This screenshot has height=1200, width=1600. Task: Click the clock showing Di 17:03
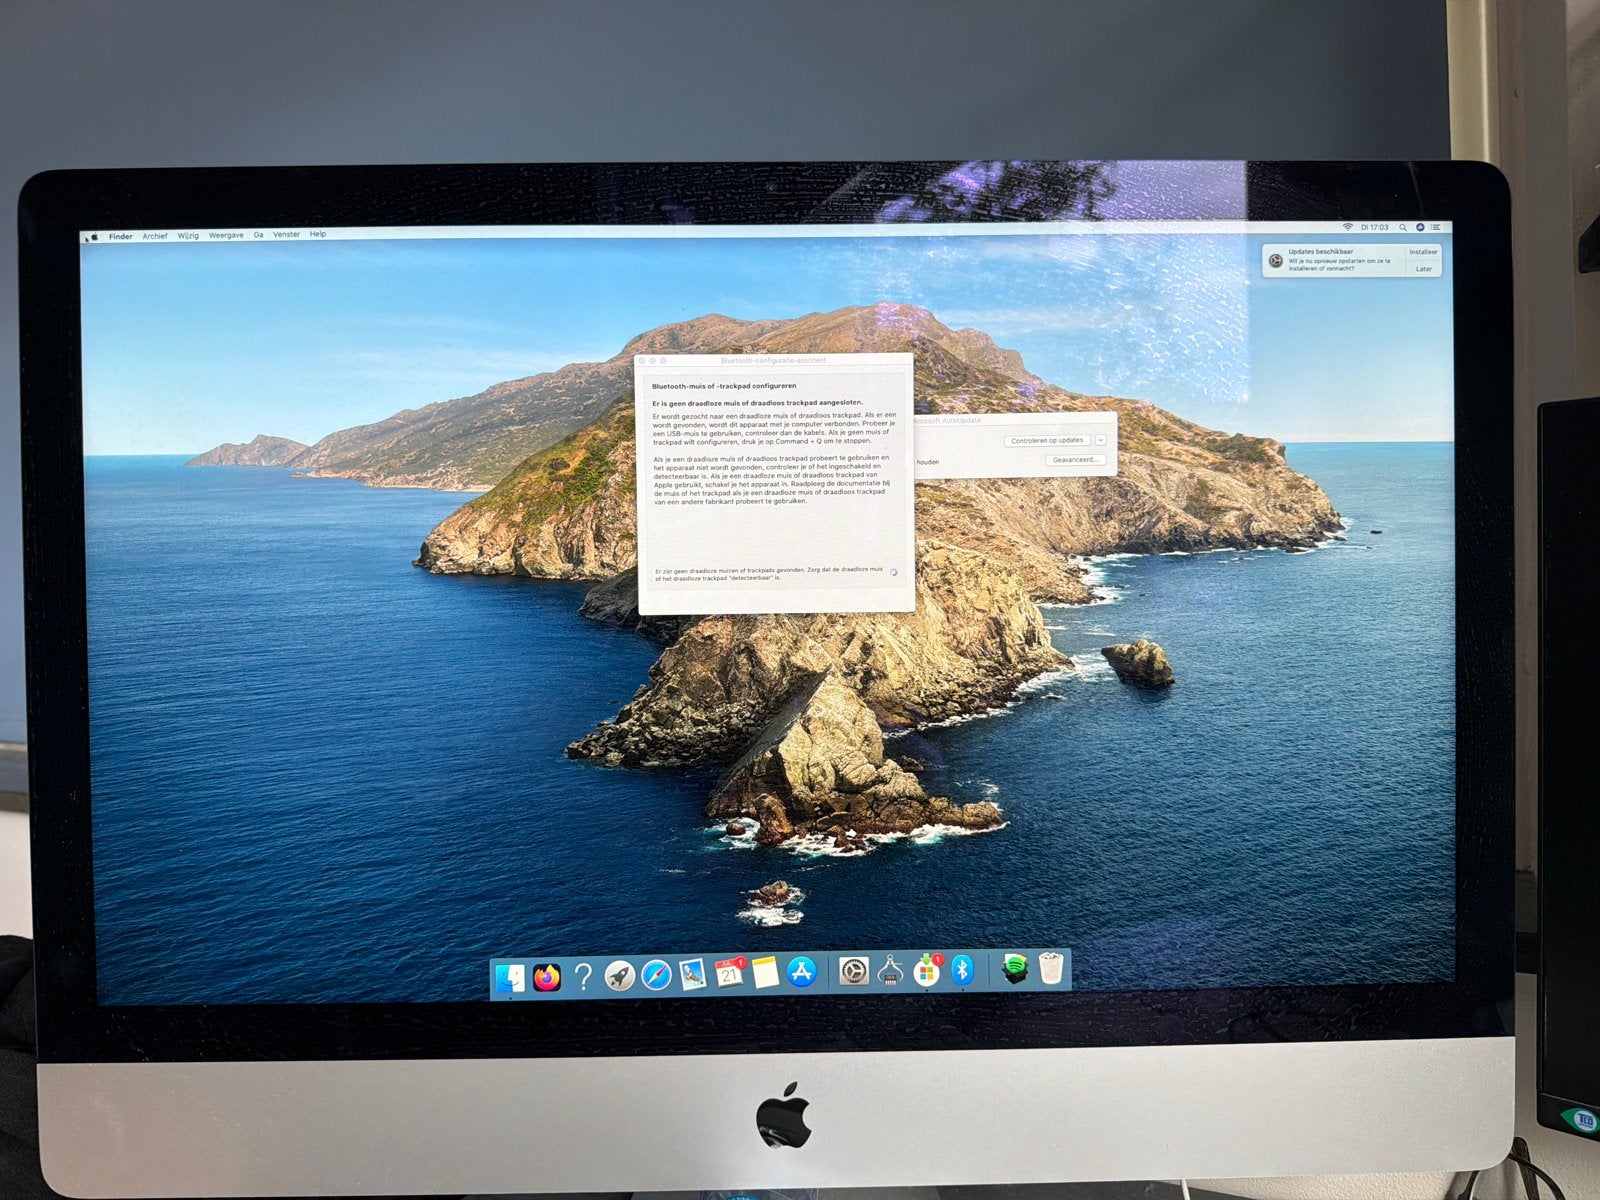point(1375,227)
